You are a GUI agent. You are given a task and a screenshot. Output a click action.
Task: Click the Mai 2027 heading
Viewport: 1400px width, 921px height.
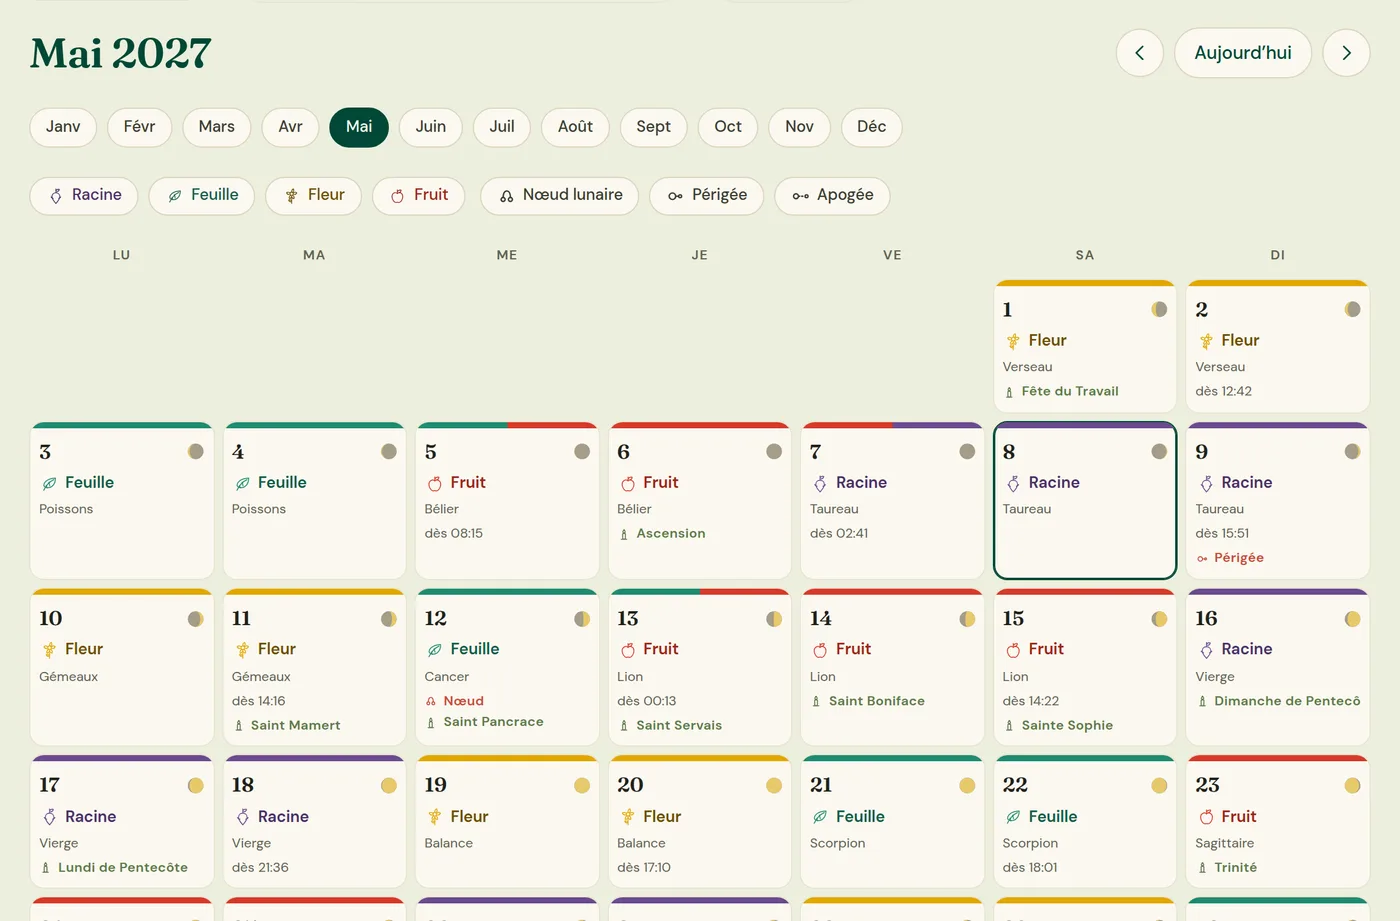121,53
